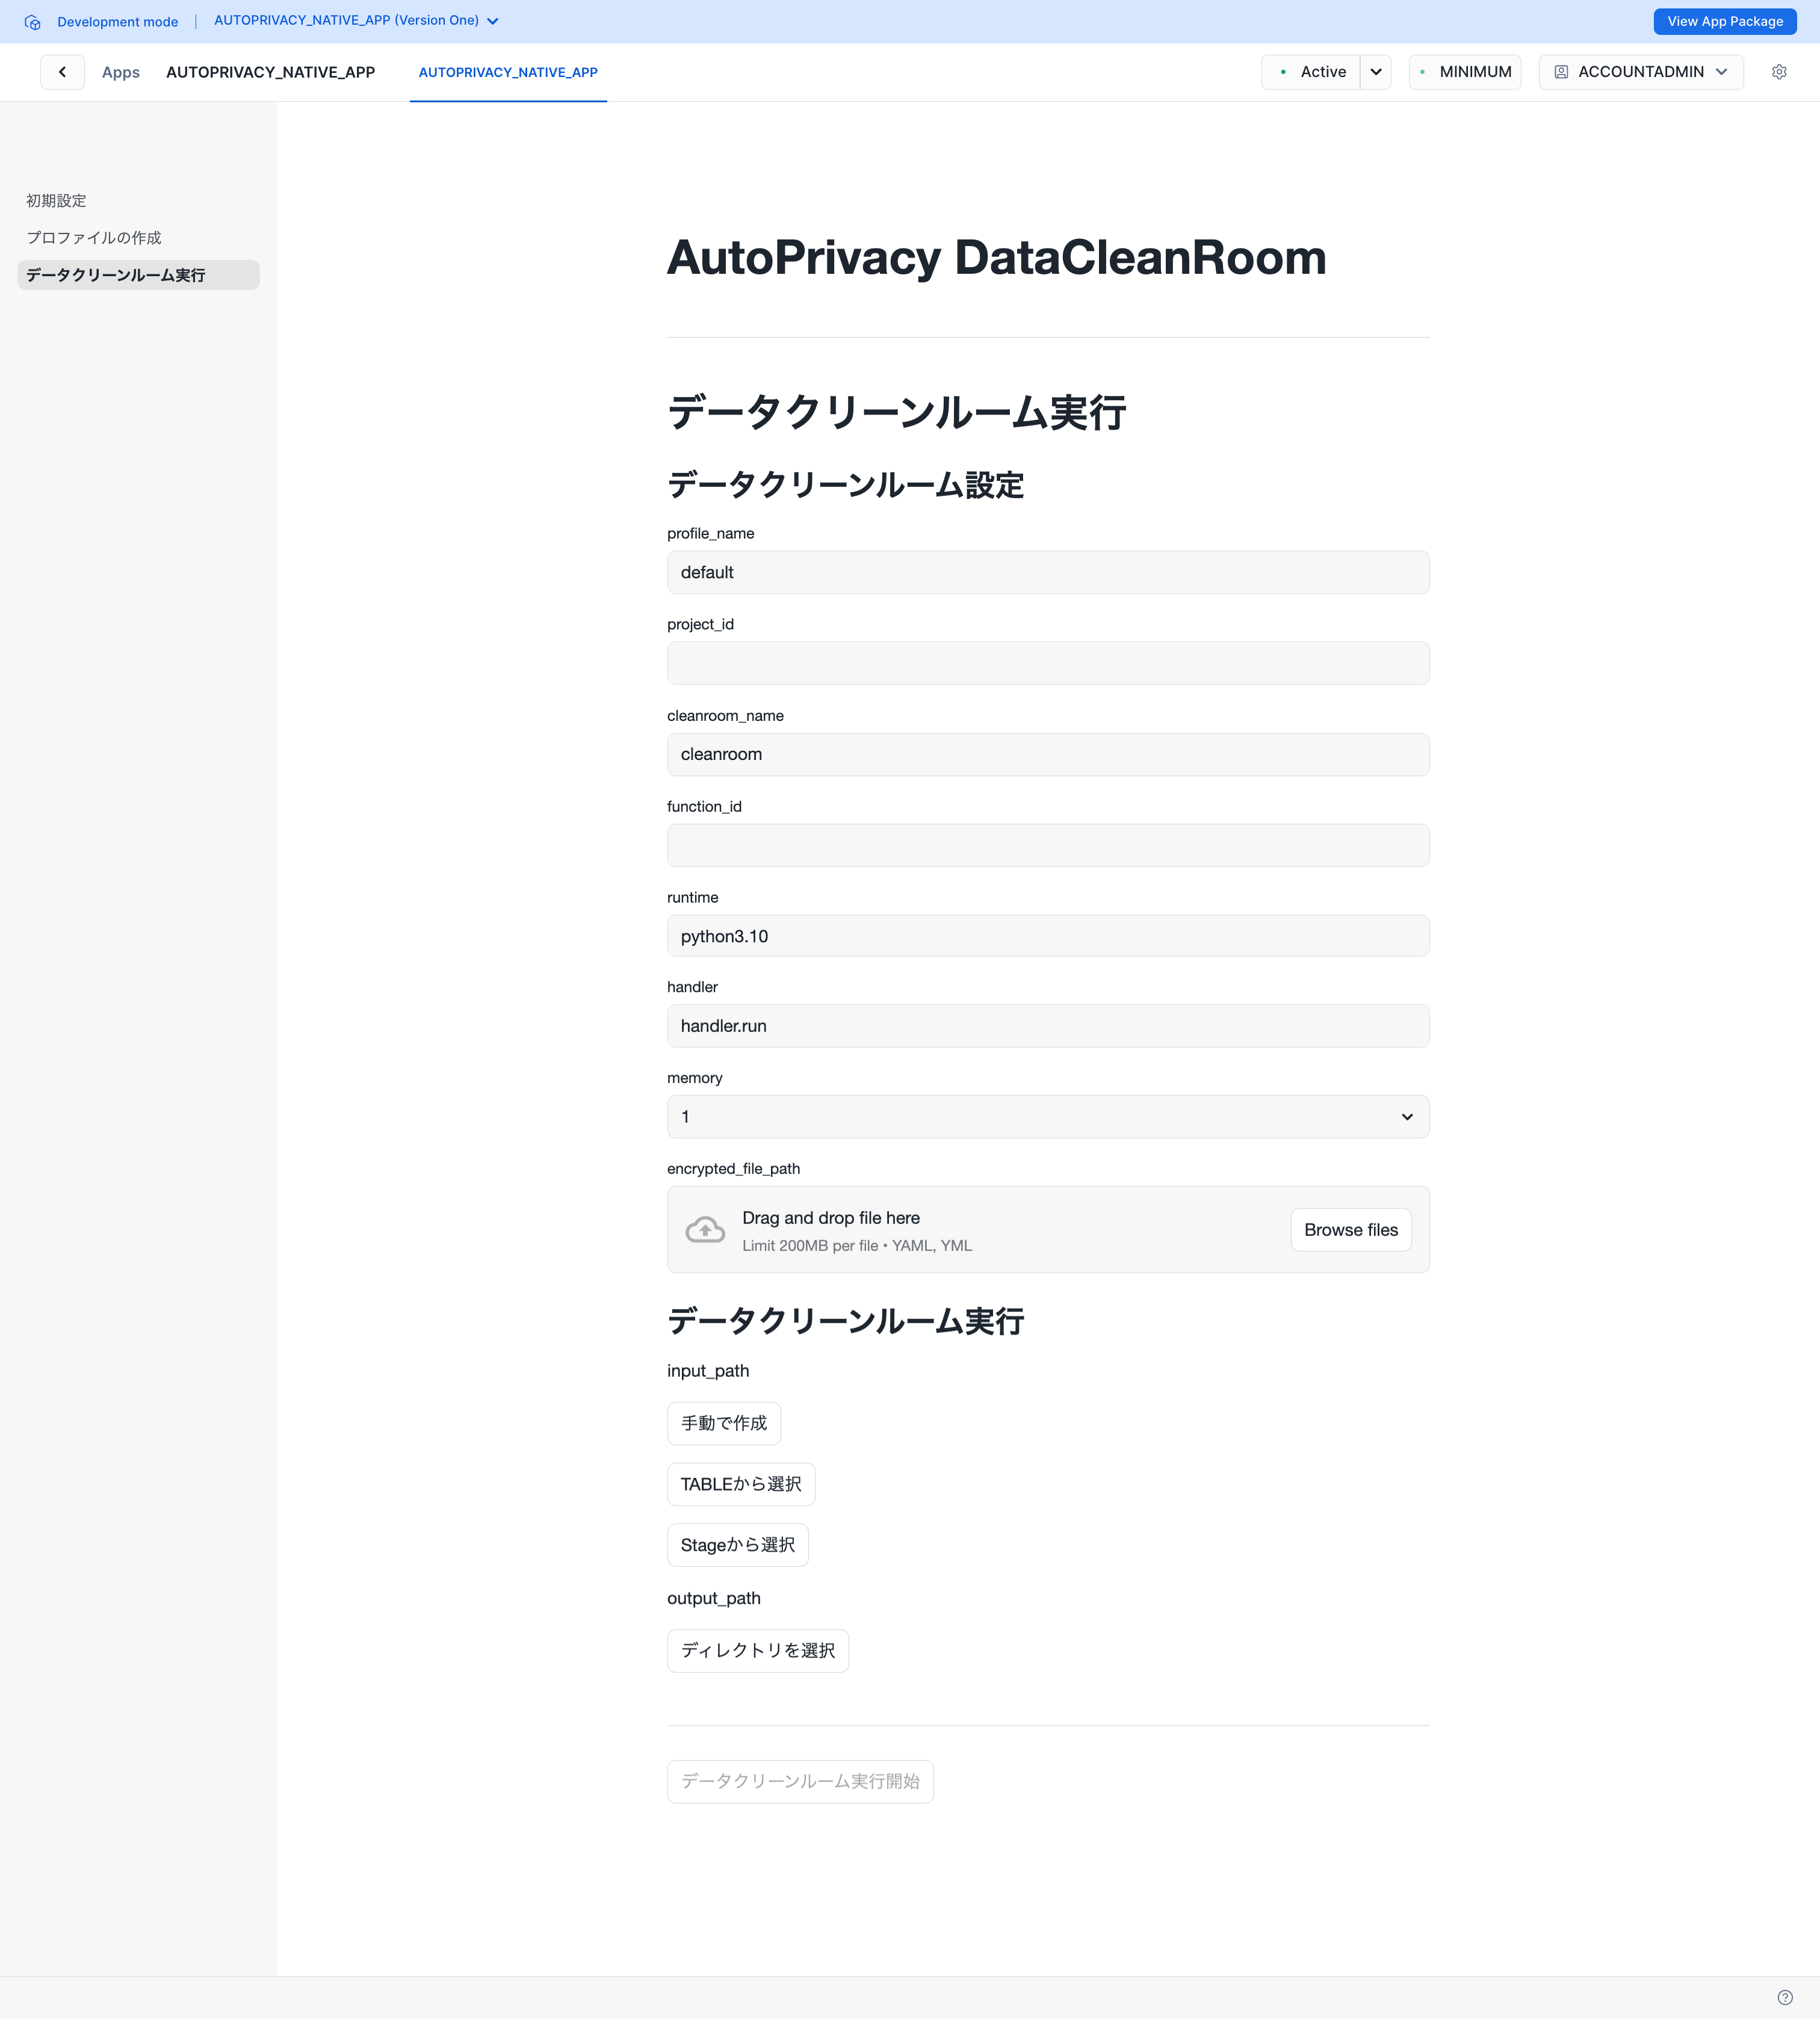
Task: Click the TABLEから選択 button
Action: (x=740, y=1484)
